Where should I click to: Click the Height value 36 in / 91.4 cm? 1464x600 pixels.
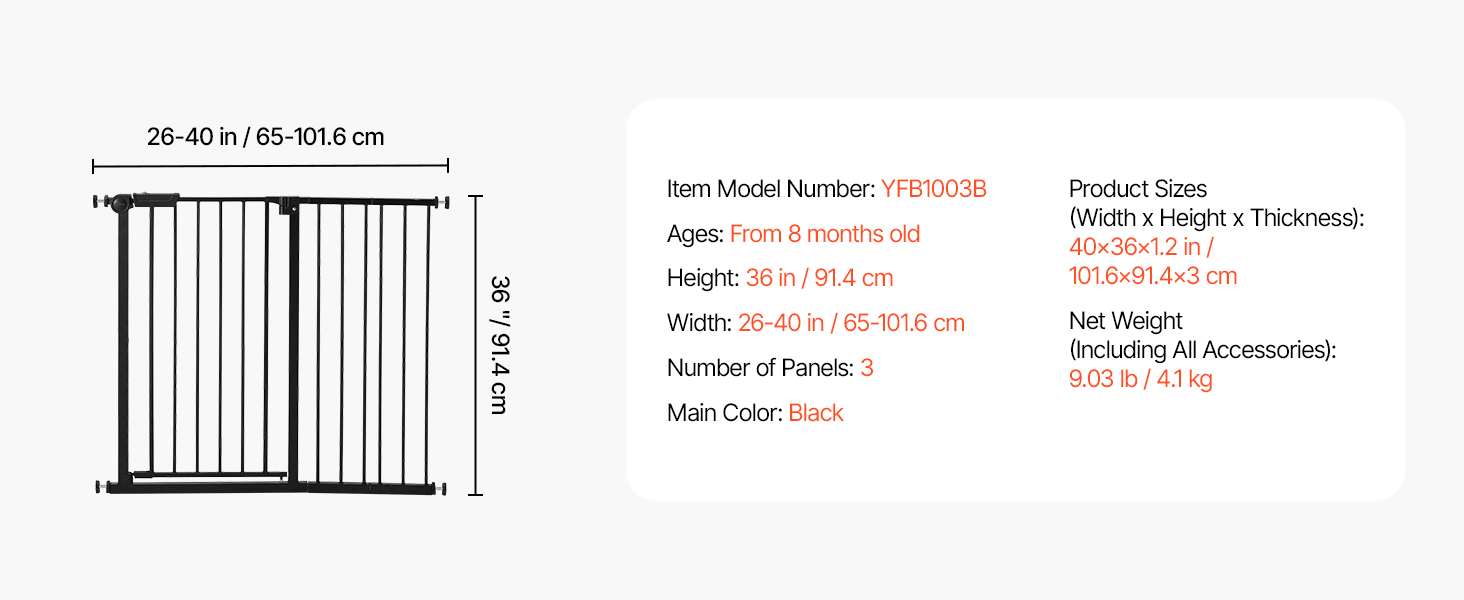[819, 278]
